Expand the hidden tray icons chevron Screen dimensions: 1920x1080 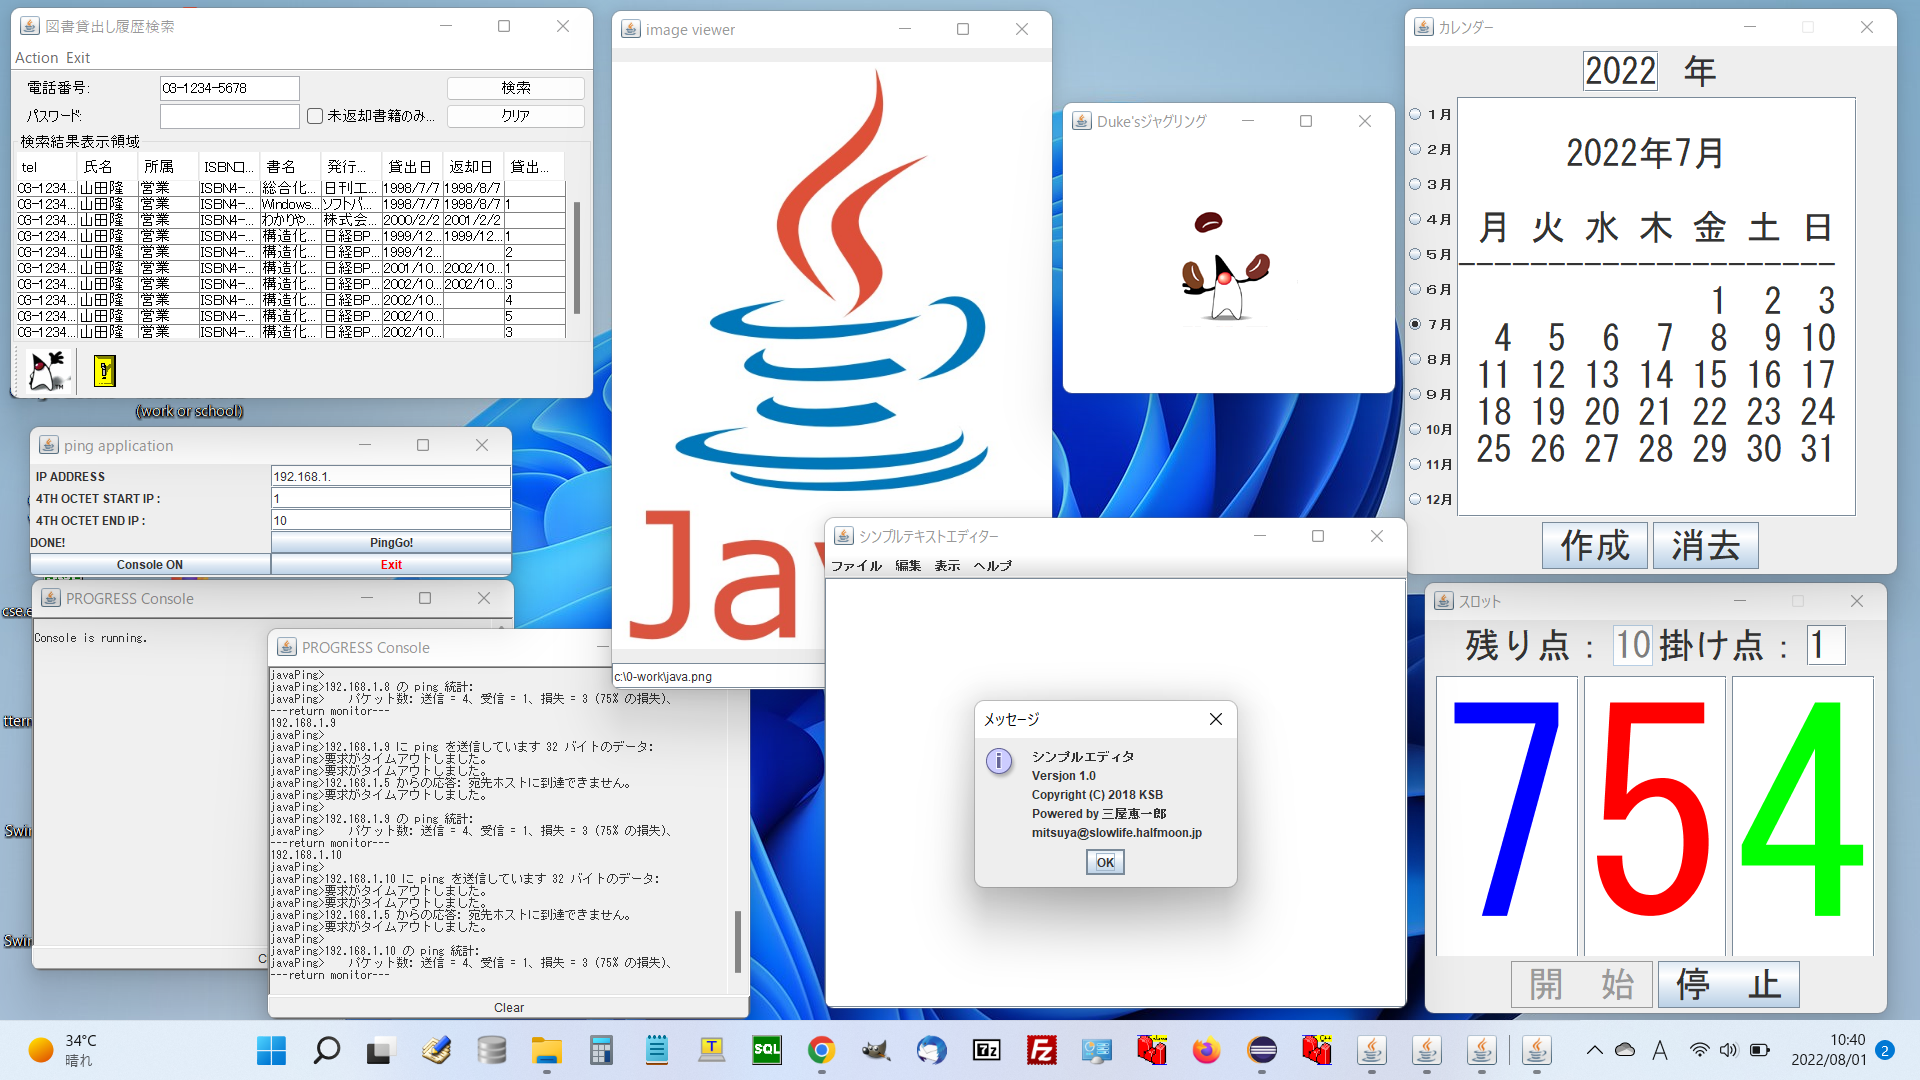1594,1050
